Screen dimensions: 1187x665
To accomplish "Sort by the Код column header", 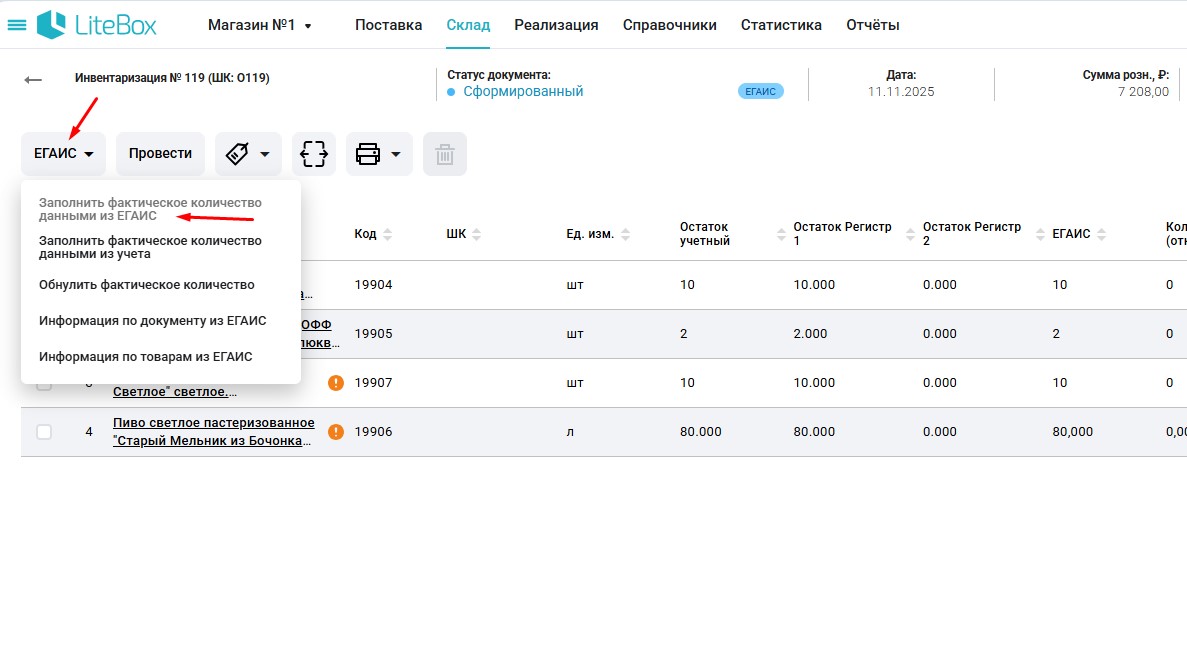I will (366, 234).
